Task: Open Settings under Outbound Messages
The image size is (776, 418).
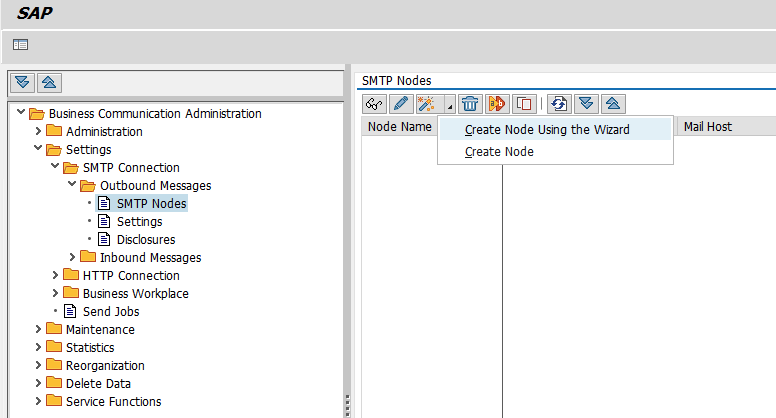Action: [x=140, y=222]
